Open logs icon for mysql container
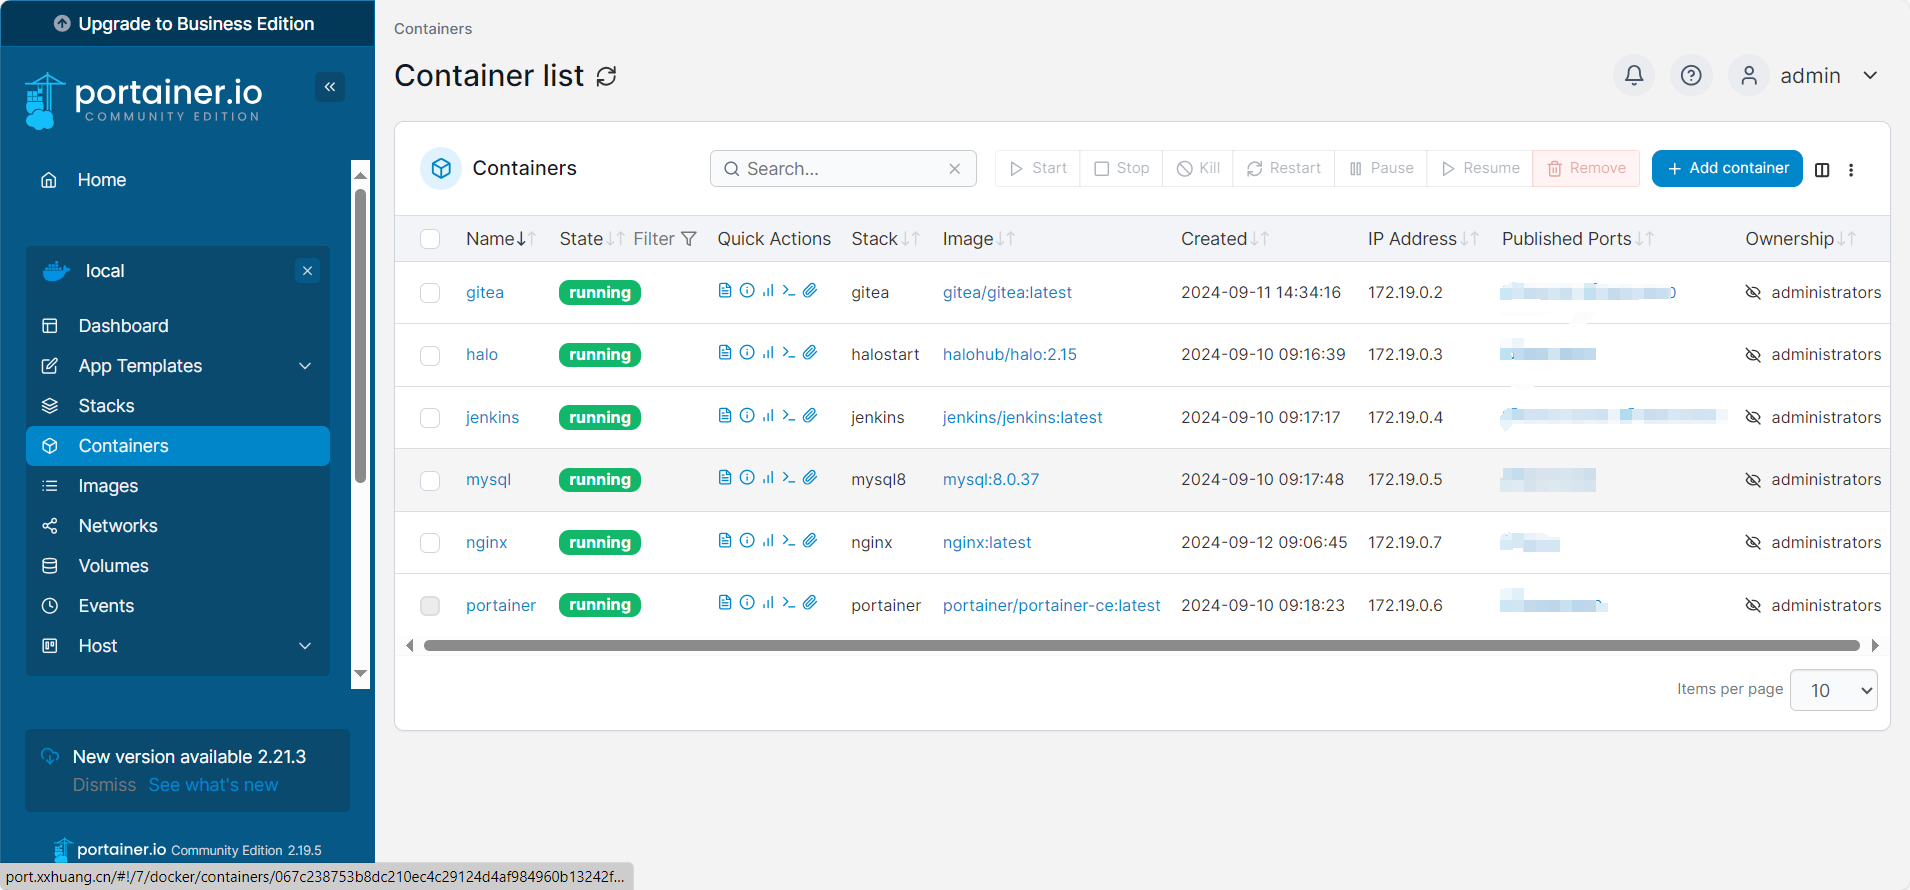Image resolution: width=1910 pixels, height=890 pixels. point(725,477)
